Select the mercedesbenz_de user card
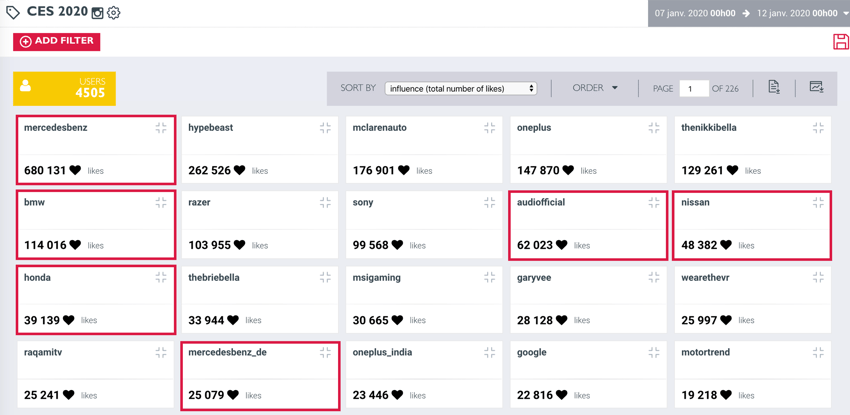The width and height of the screenshot is (850, 415). (x=259, y=375)
